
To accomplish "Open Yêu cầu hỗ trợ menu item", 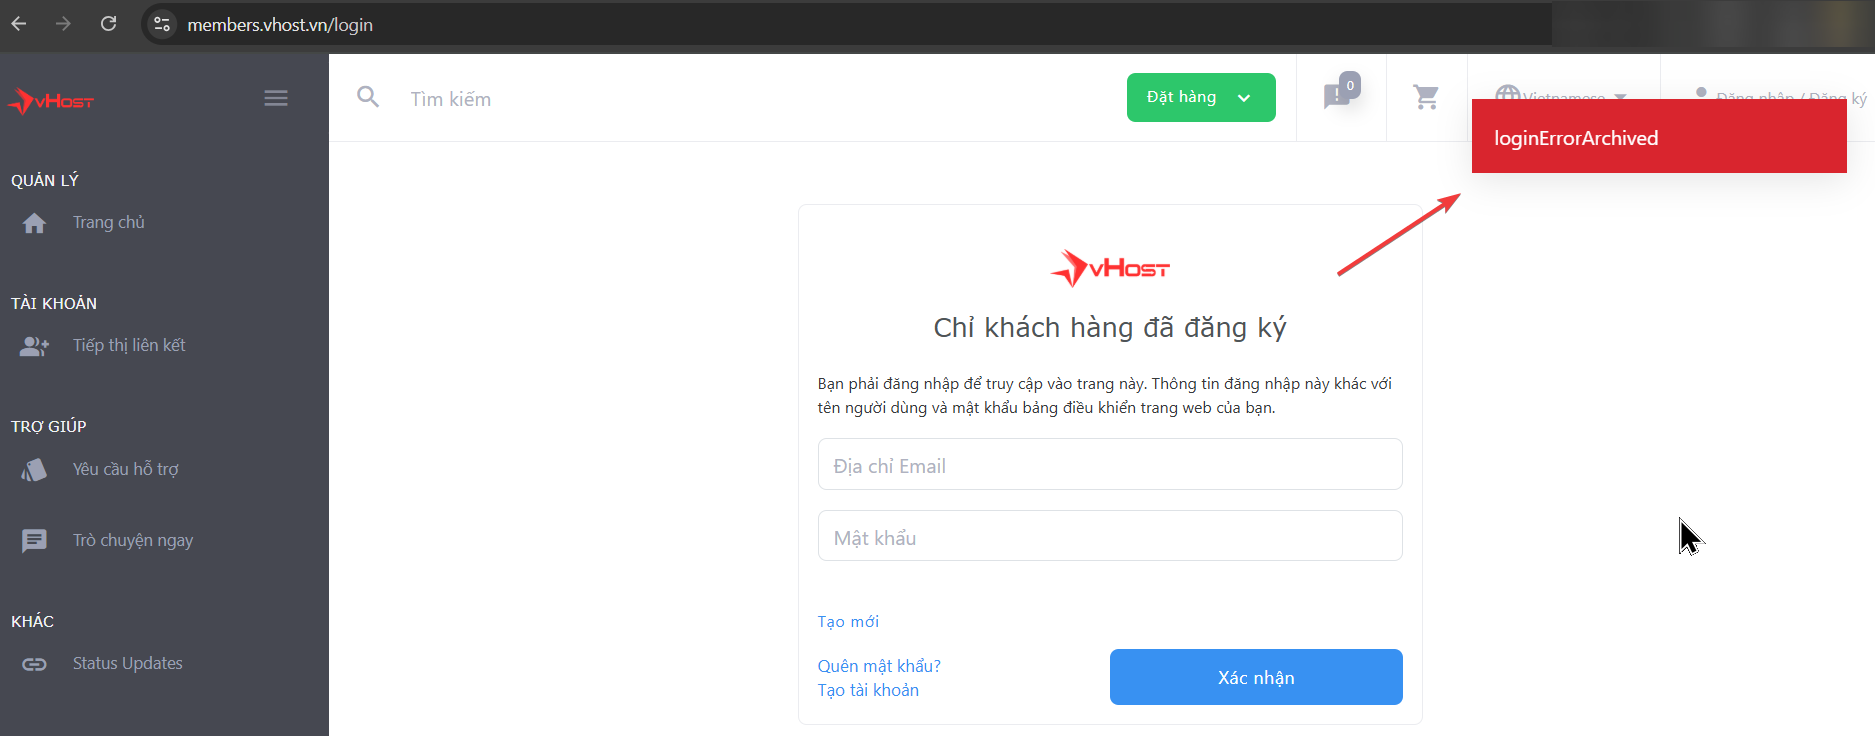I will tap(125, 469).
